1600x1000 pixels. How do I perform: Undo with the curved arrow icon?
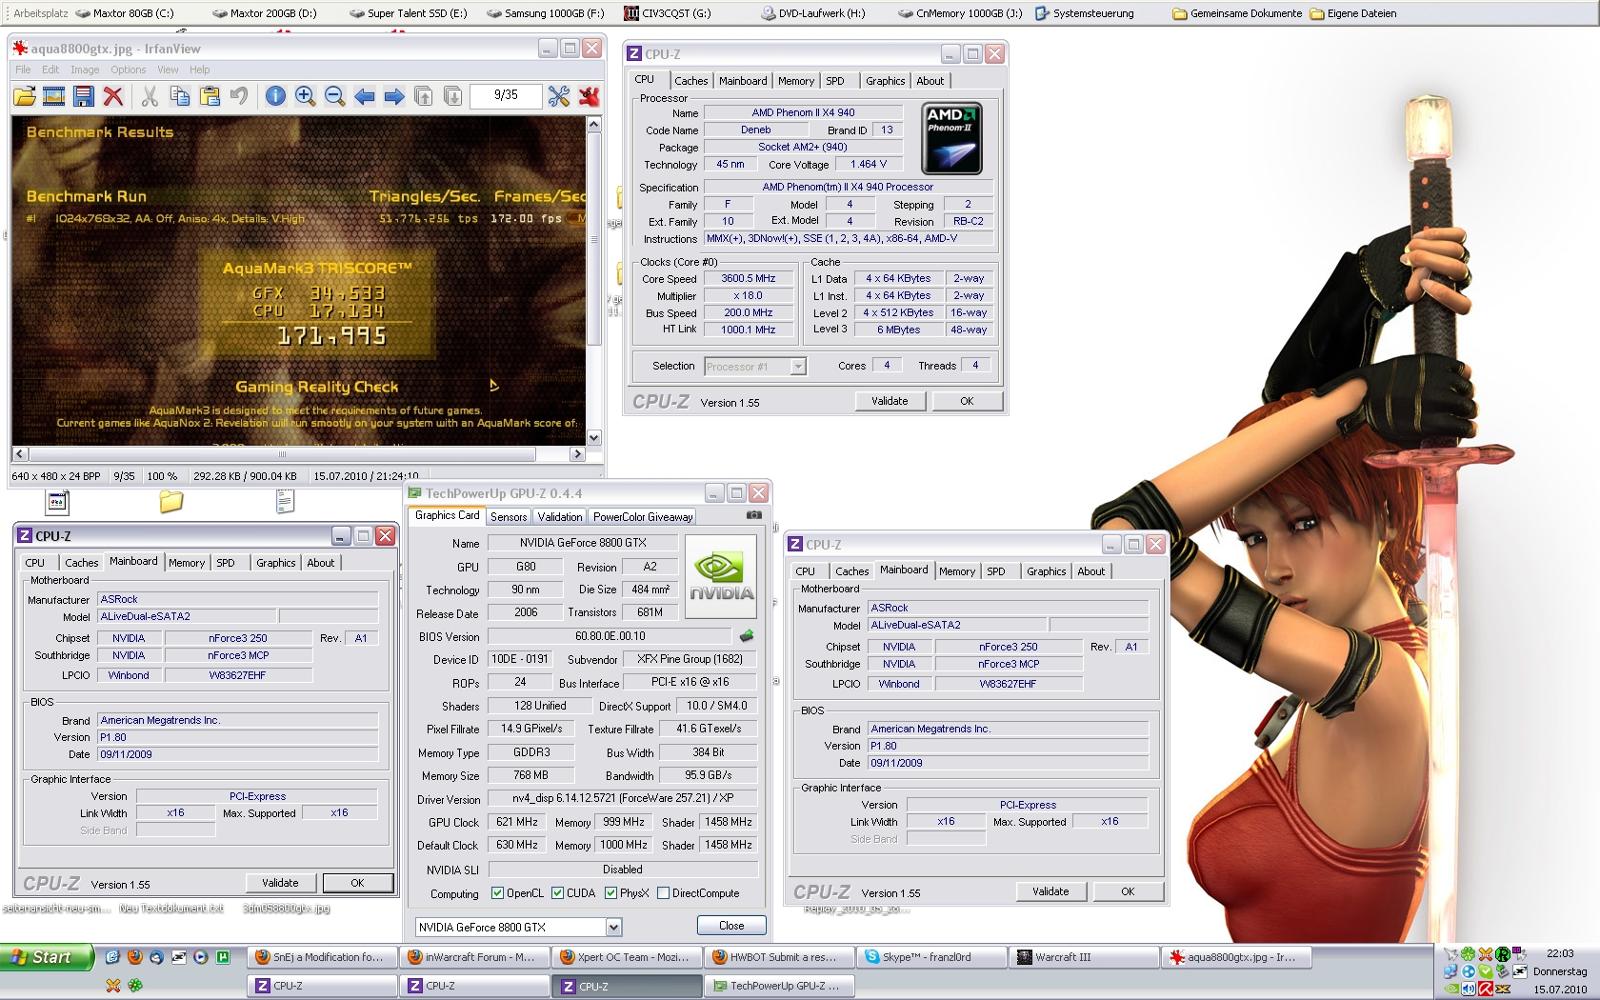pyautogui.click(x=238, y=96)
